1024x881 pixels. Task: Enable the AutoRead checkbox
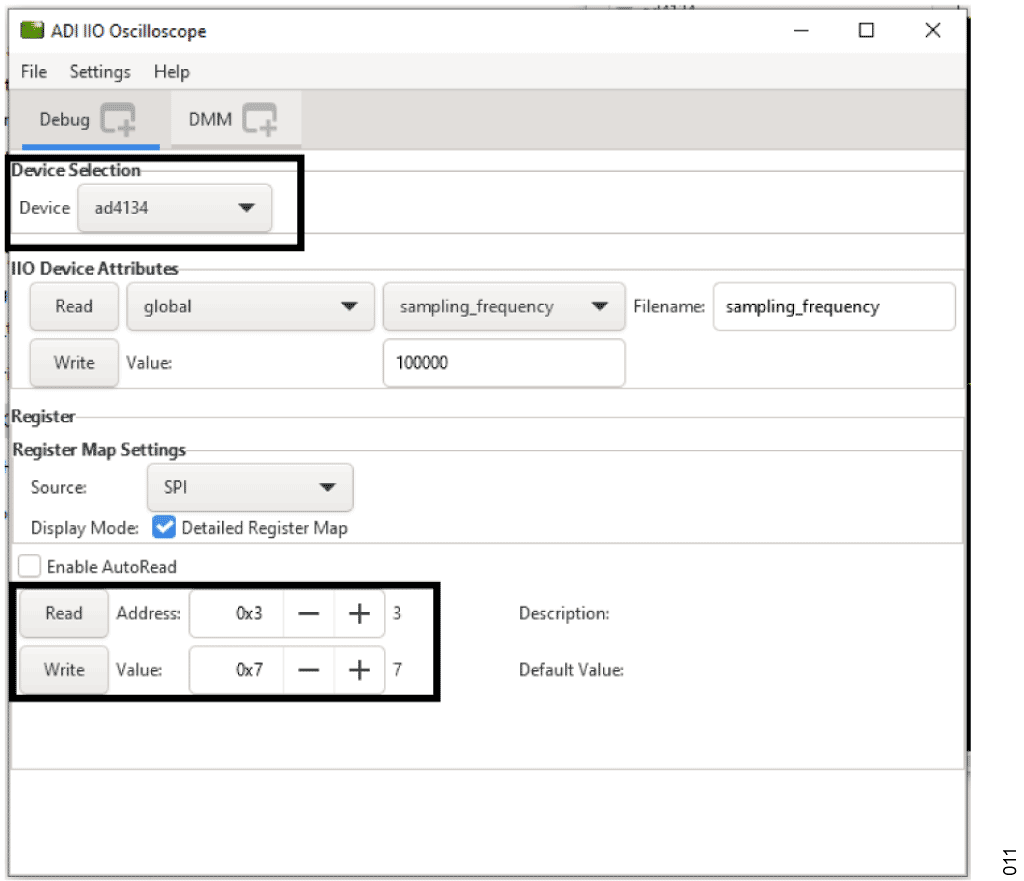[x=30, y=567]
